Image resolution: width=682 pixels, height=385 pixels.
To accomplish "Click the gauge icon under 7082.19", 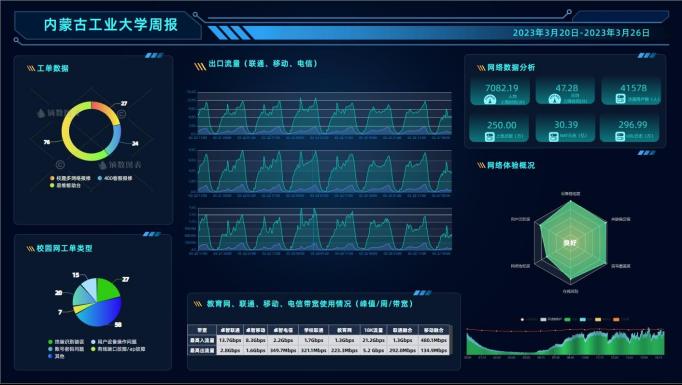I will coord(490,100).
